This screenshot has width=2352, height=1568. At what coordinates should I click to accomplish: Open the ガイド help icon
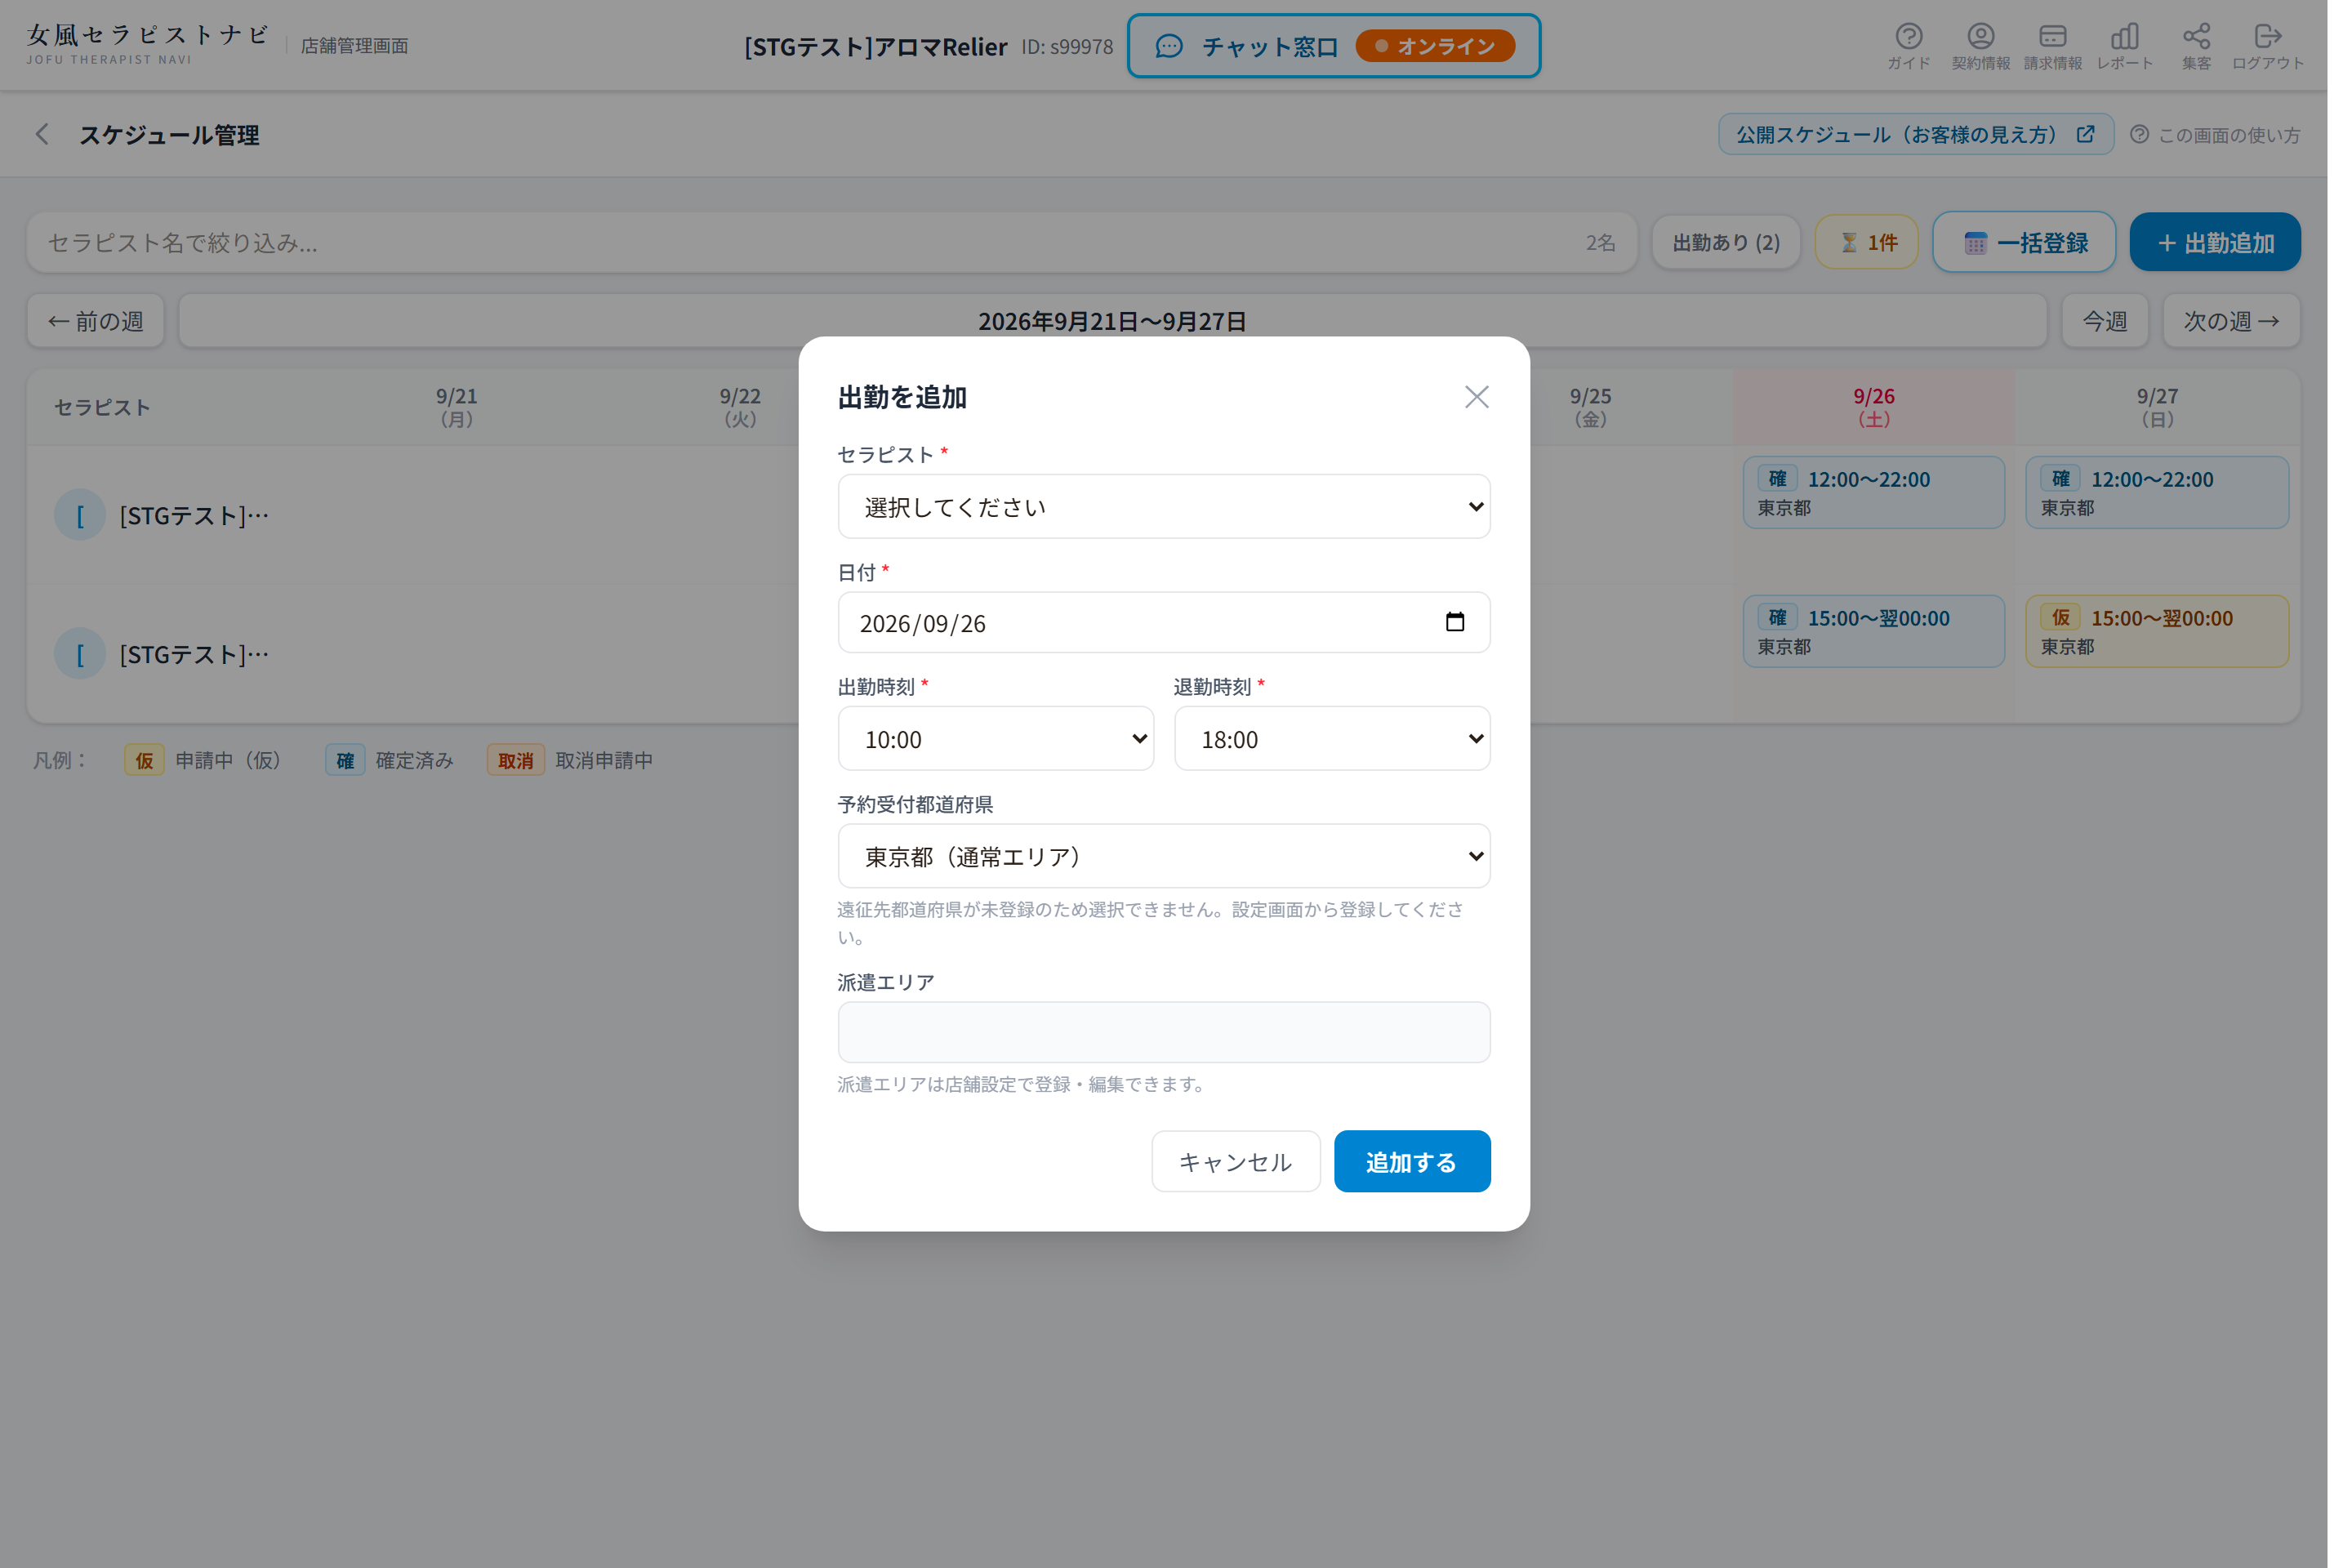1908,46
